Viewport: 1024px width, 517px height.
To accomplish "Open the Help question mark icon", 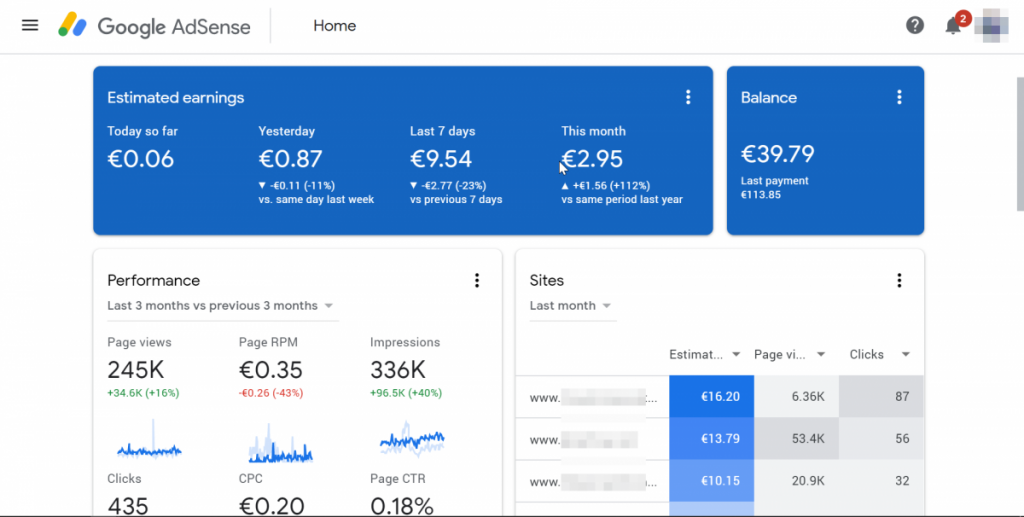I will (x=914, y=26).
